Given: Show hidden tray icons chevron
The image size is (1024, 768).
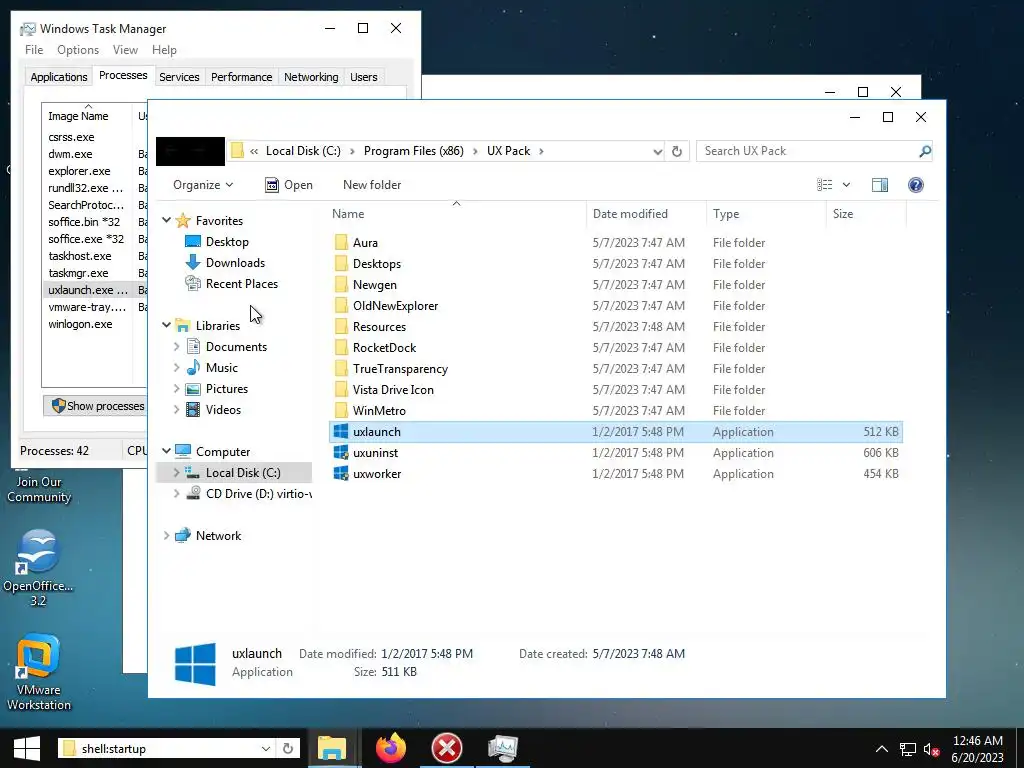Looking at the screenshot, I should coord(882,748).
